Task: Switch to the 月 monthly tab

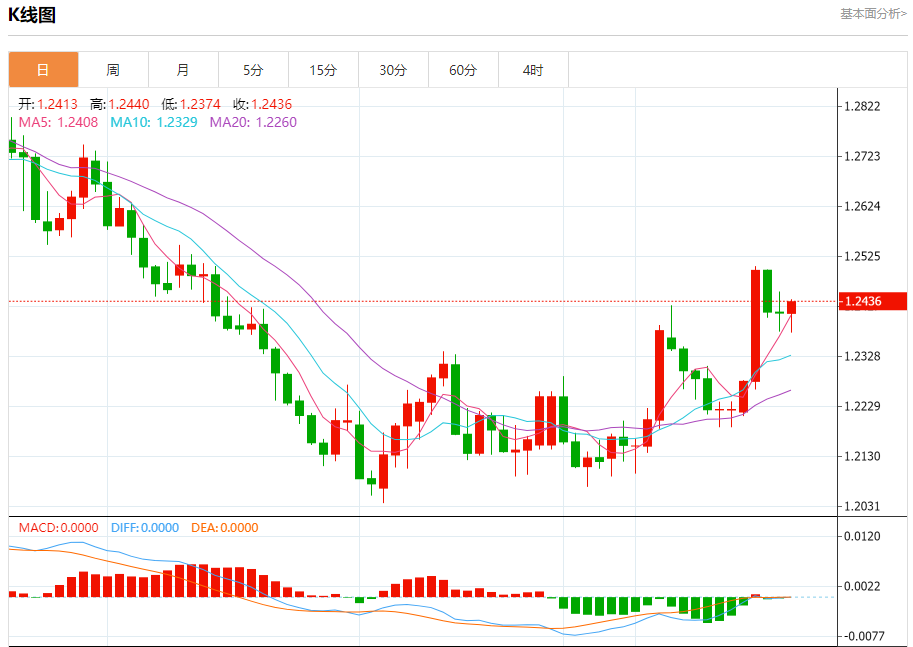Action: coord(183,70)
